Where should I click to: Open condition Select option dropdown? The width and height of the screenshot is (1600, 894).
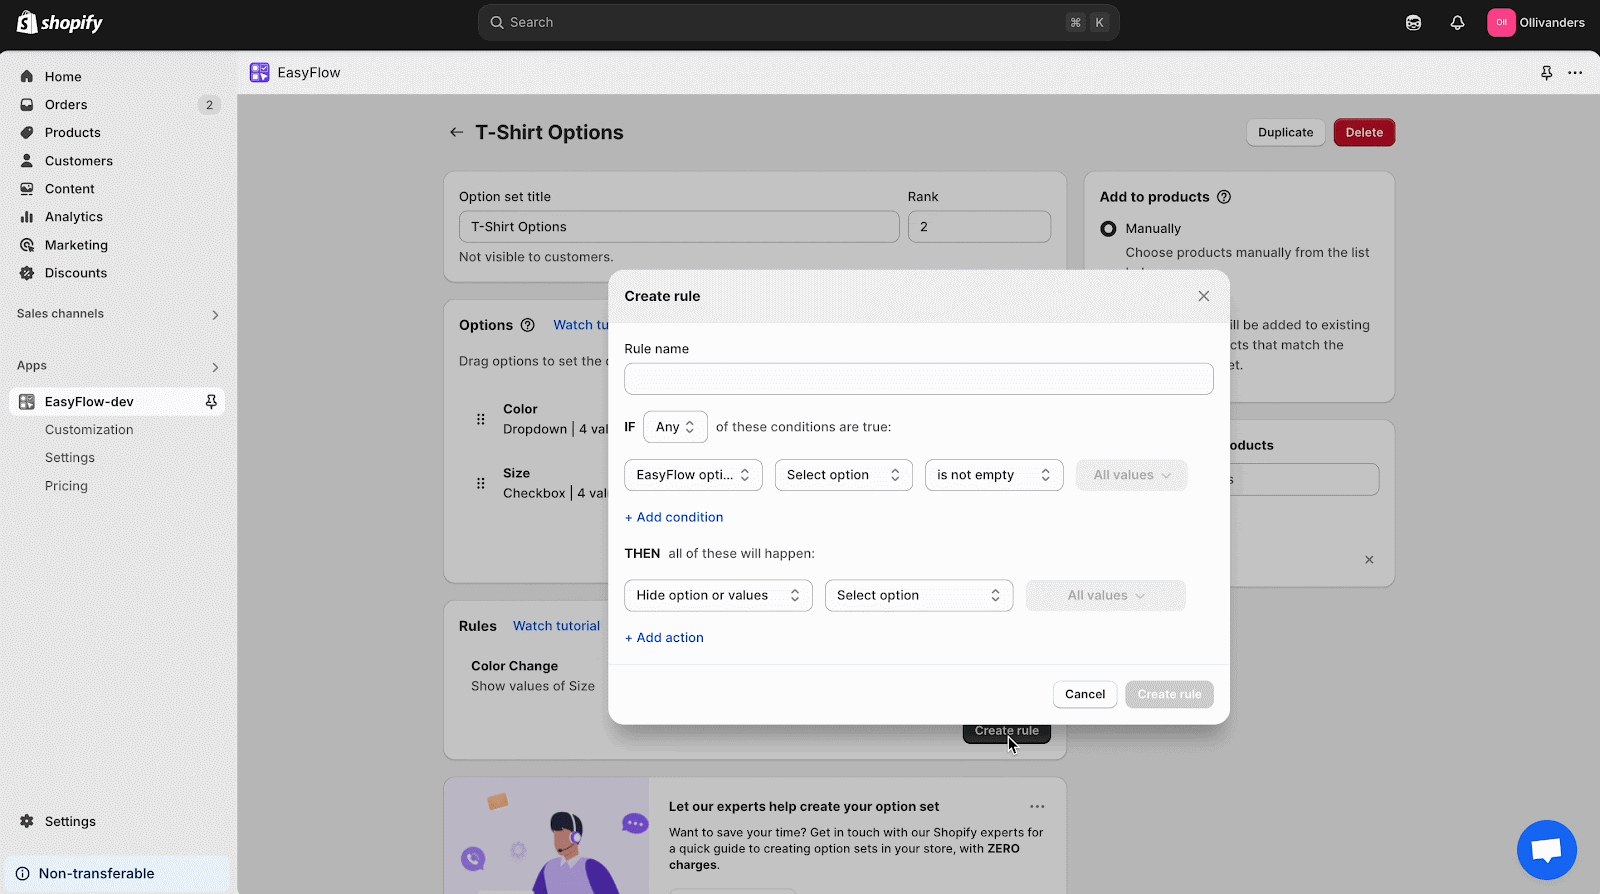[x=843, y=475]
